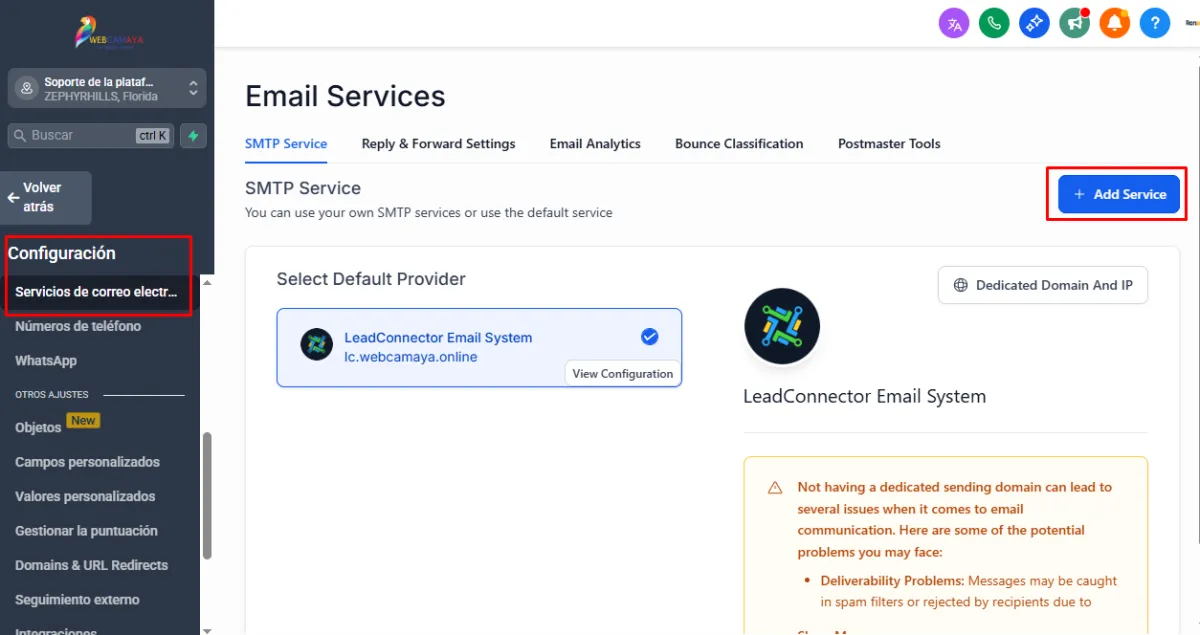Click the blue sparkle AI assistant icon
This screenshot has width=1200, height=635.
tap(1034, 23)
